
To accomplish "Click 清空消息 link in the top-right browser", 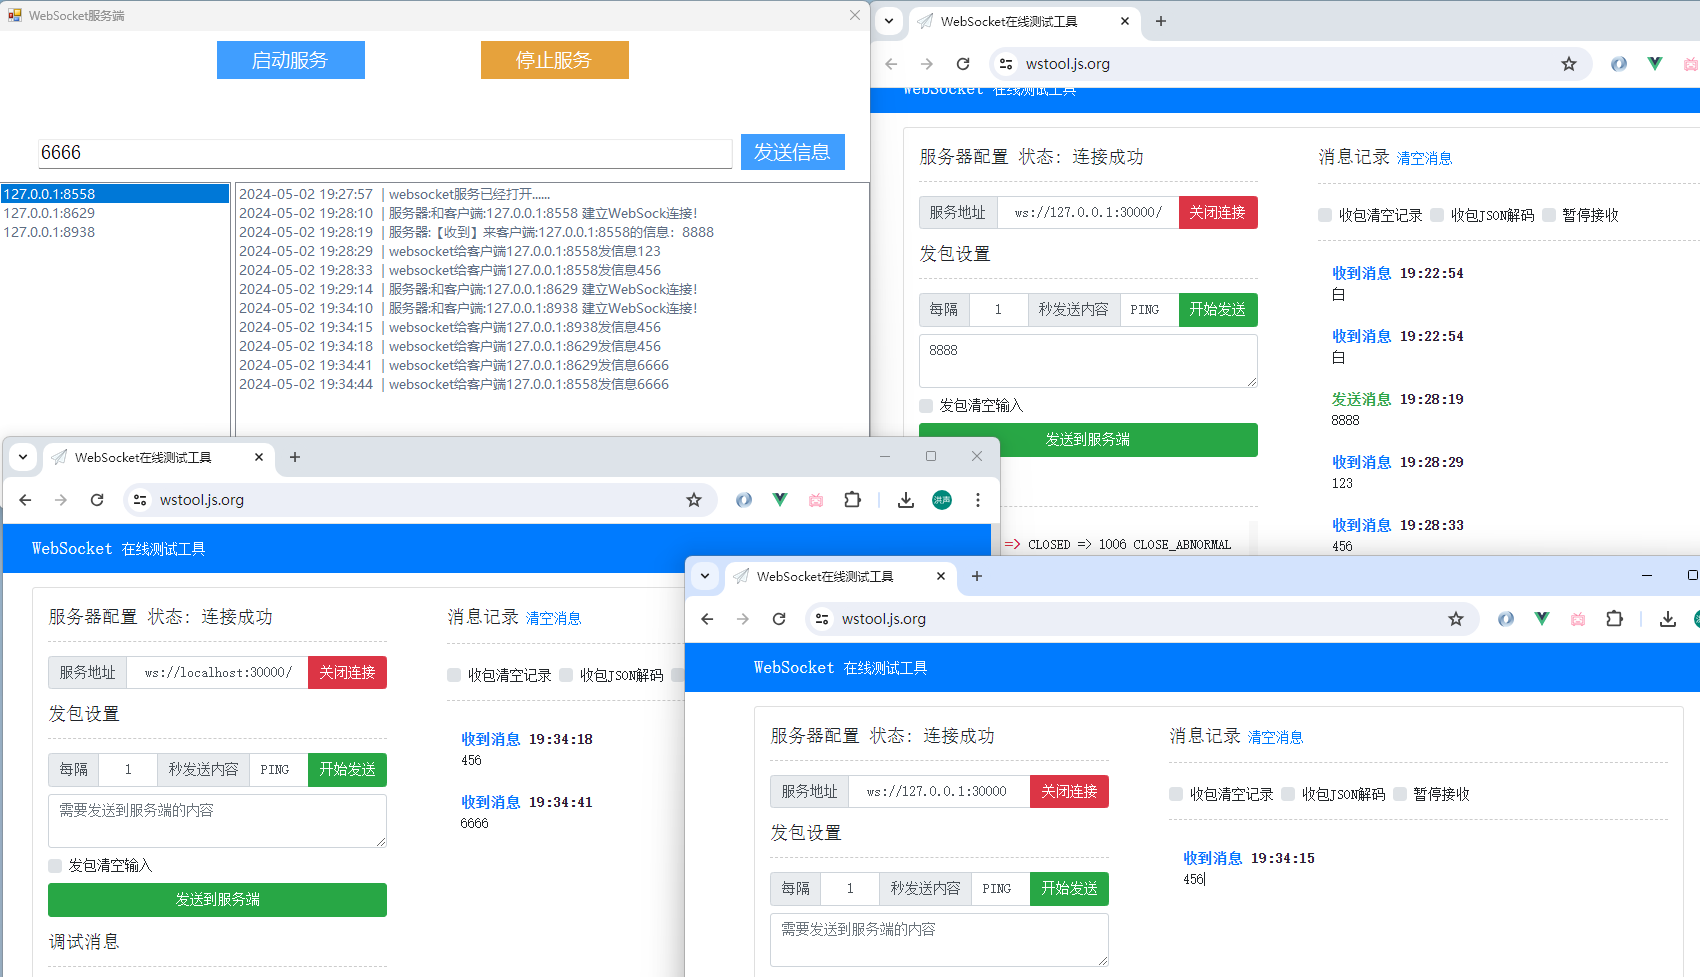I will tap(1424, 158).
